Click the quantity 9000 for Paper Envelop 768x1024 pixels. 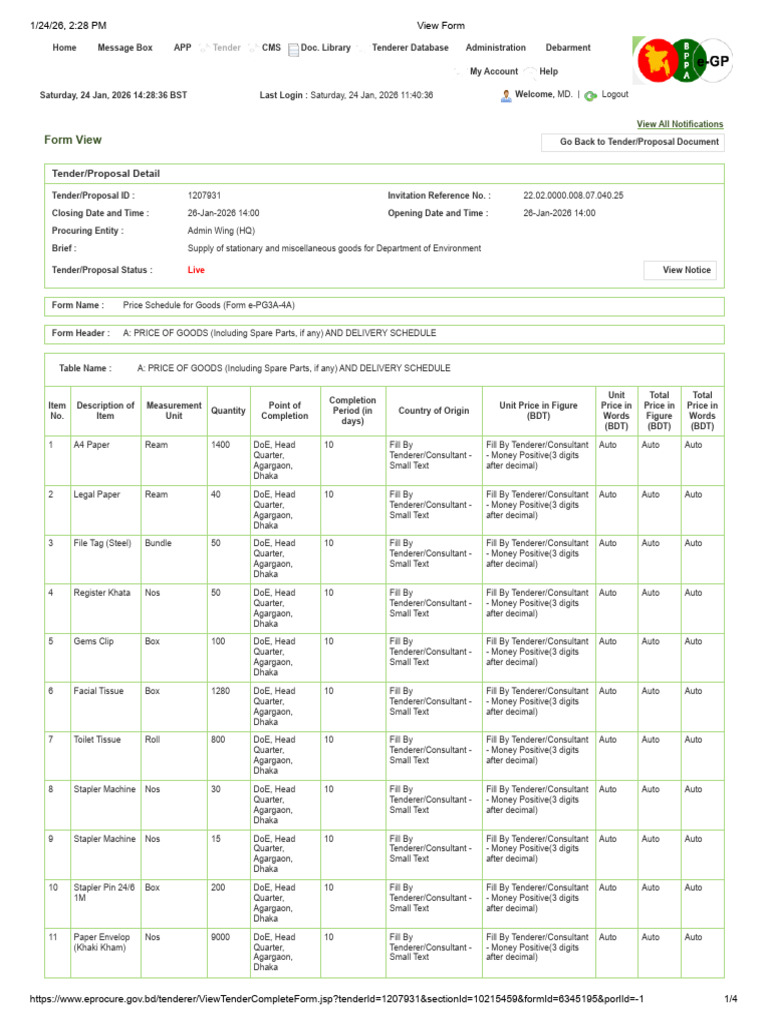(x=221, y=937)
